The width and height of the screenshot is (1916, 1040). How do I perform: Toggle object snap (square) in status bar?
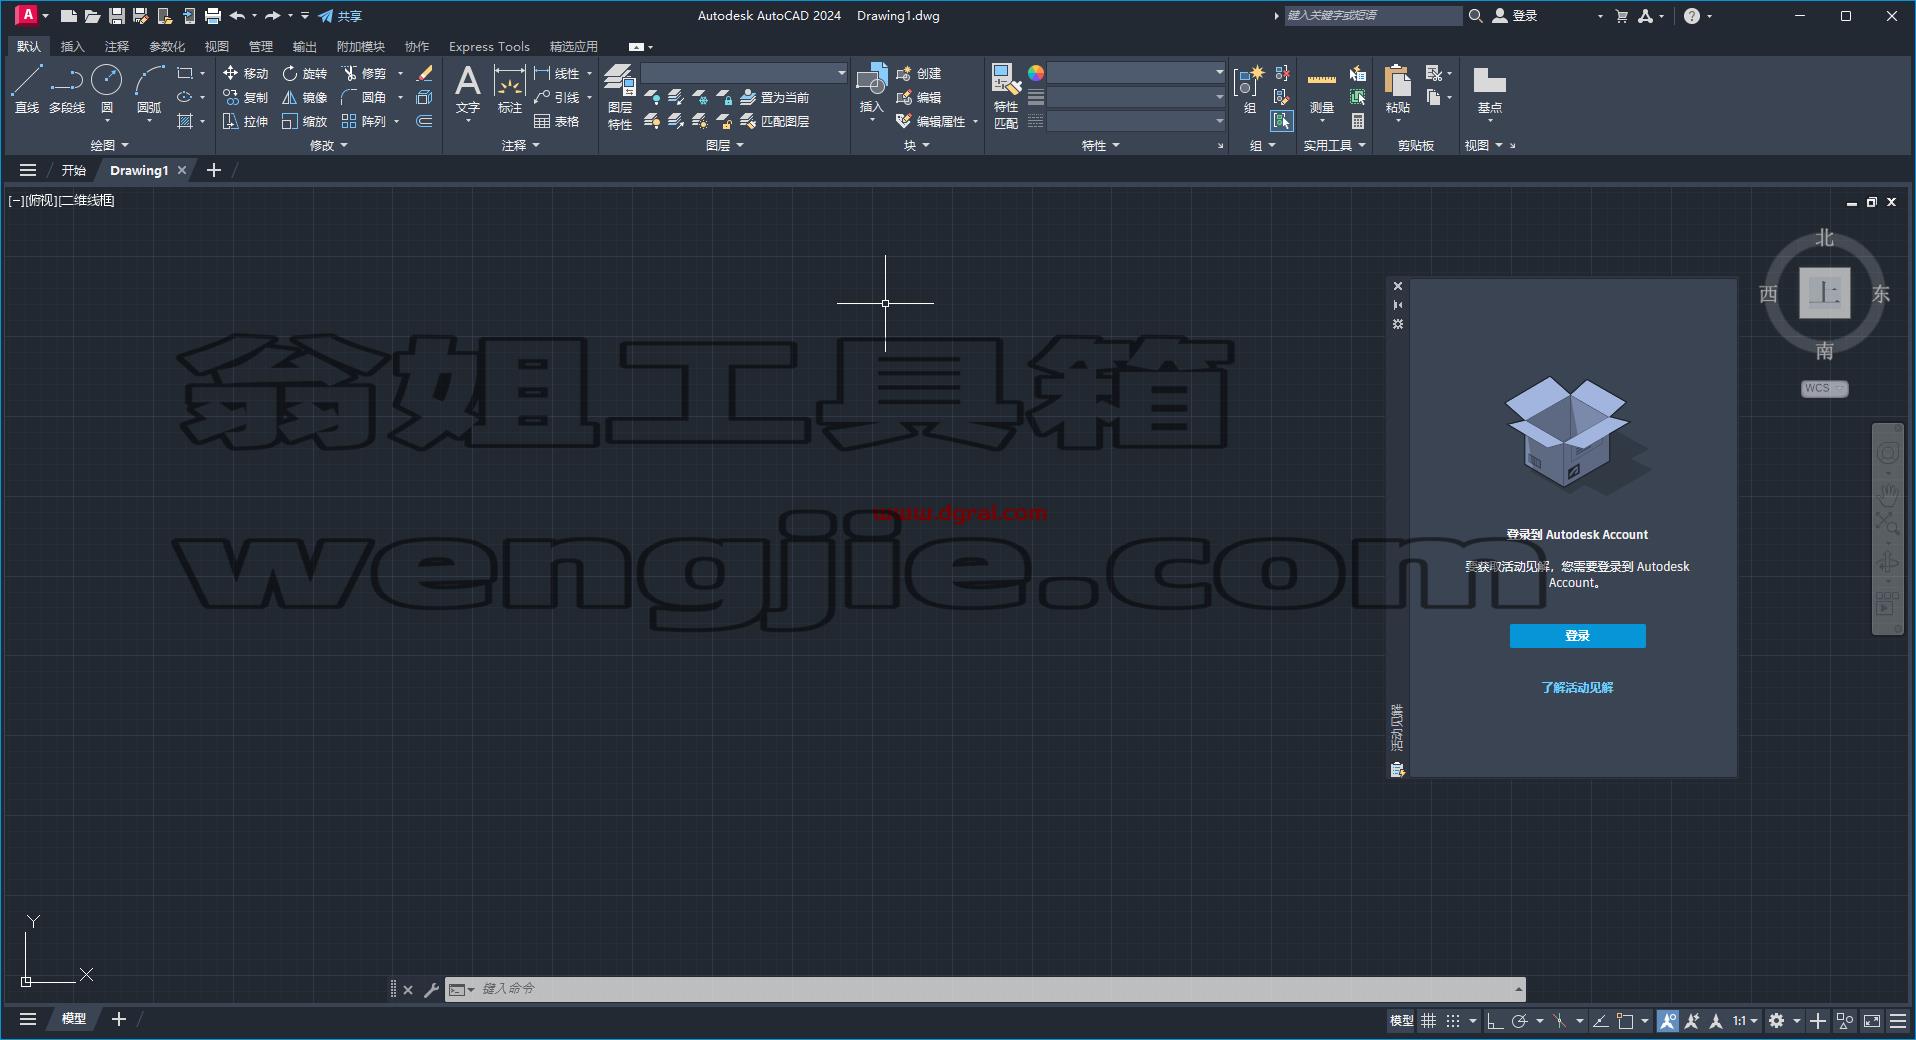(x=1626, y=1021)
